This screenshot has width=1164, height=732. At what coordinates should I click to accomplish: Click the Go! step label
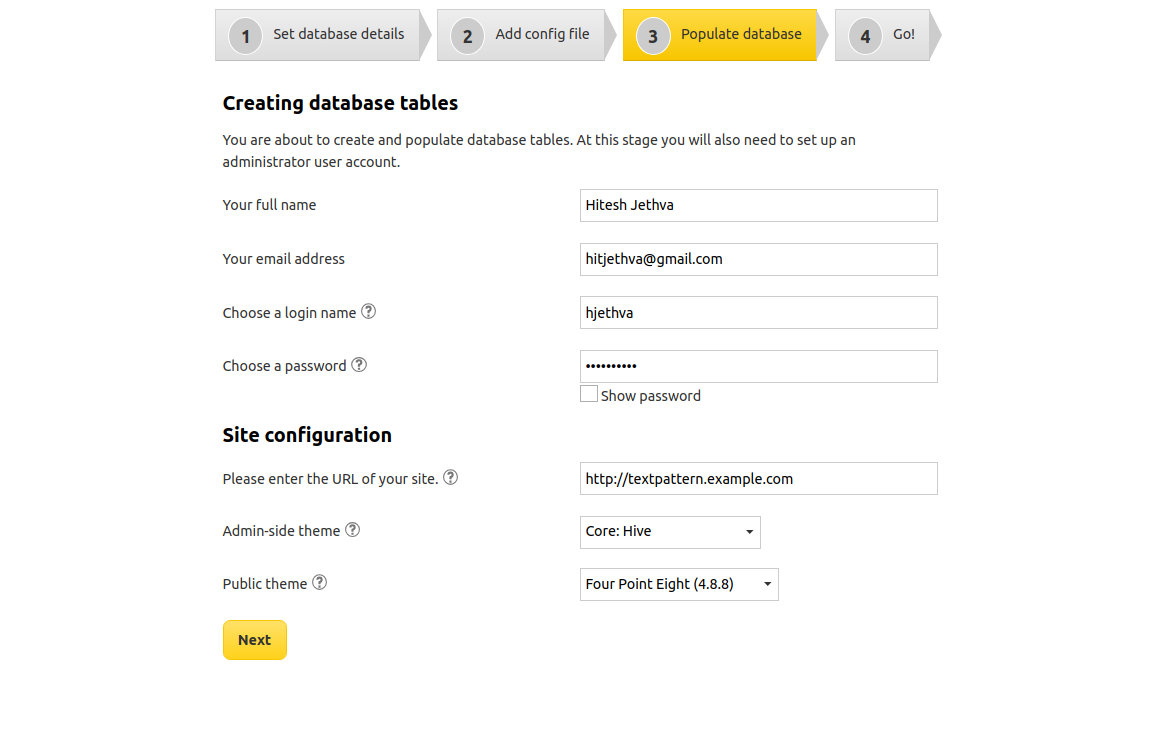coord(904,34)
